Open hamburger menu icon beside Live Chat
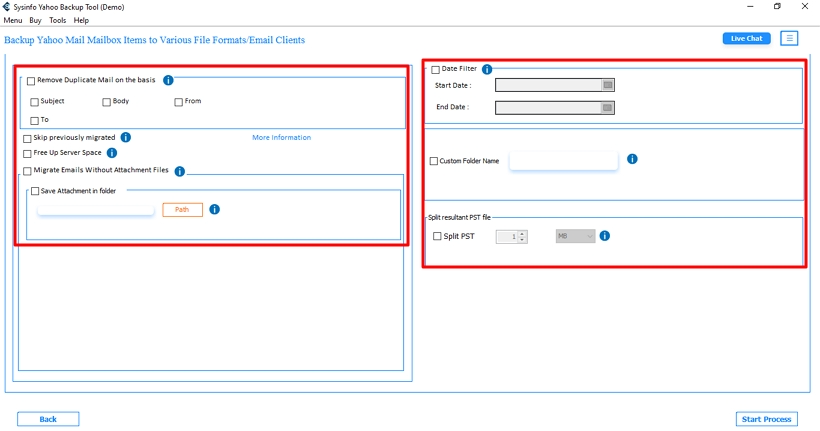Viewport: 820px width, 431px height. click(x=789, y=38)
